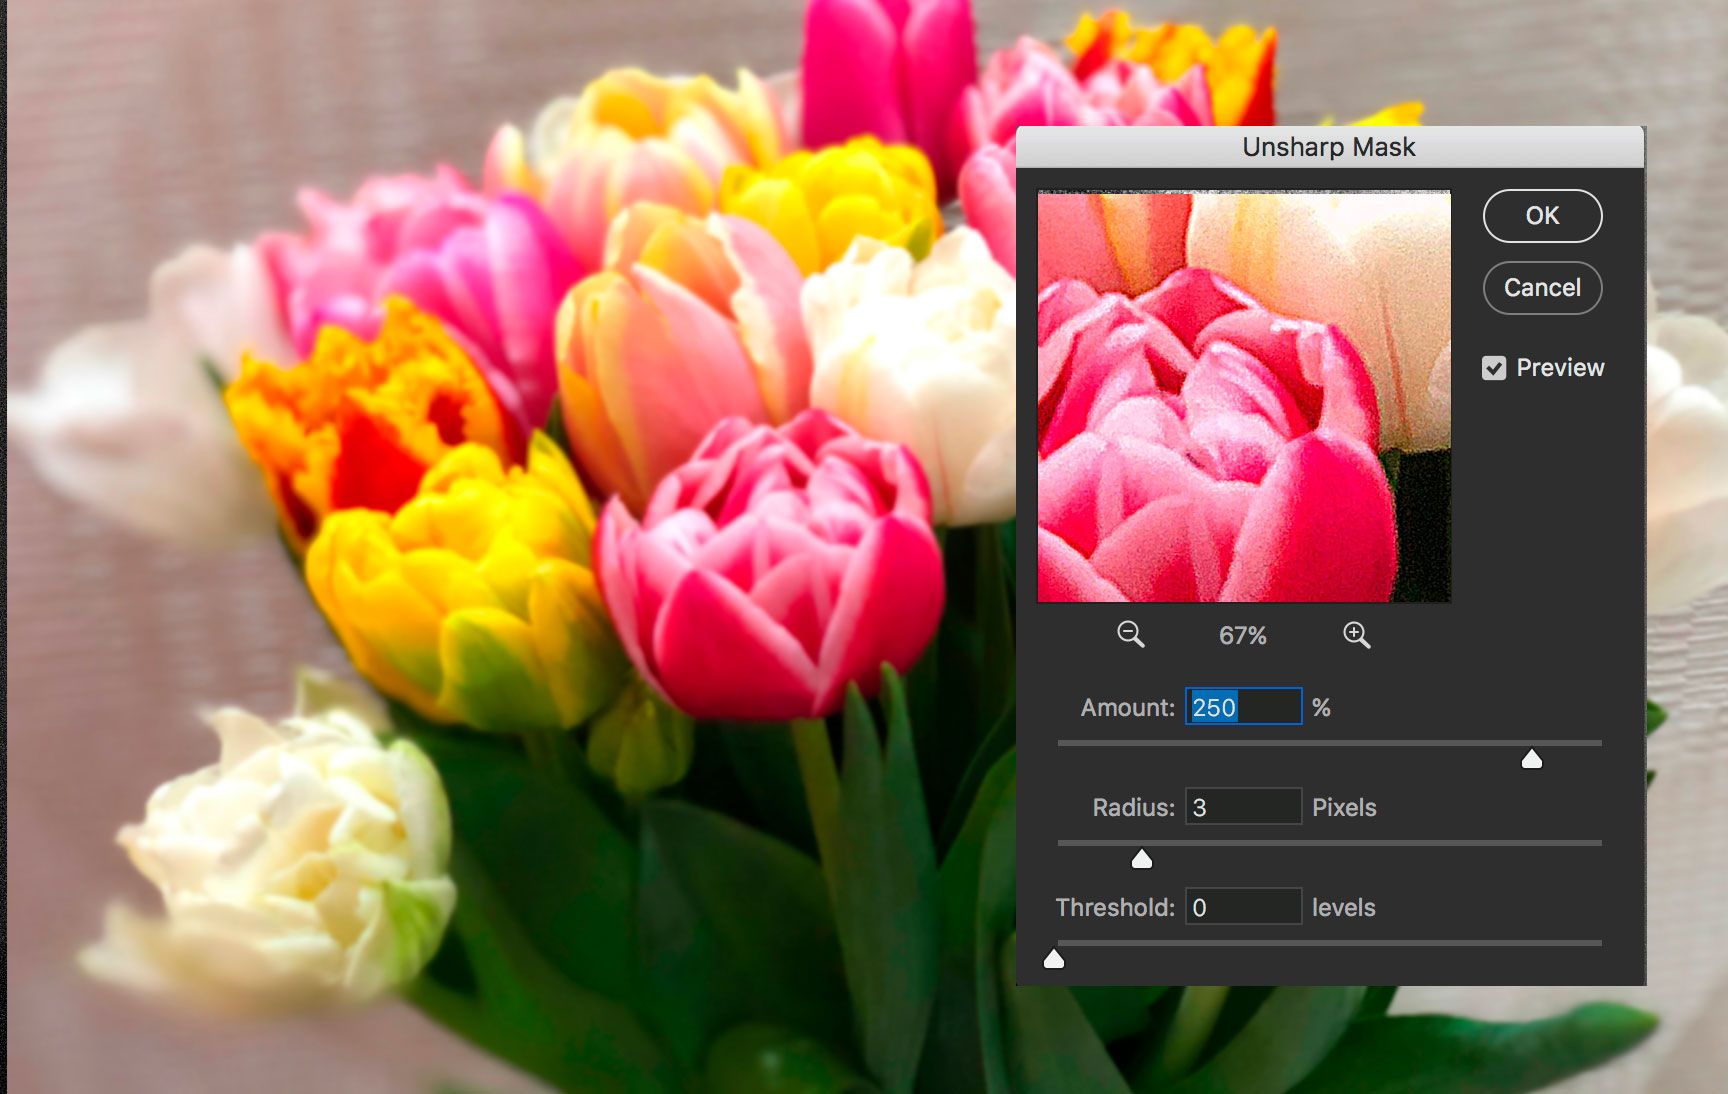Click the 67% zoom percentage label

tap(1242, 634)
